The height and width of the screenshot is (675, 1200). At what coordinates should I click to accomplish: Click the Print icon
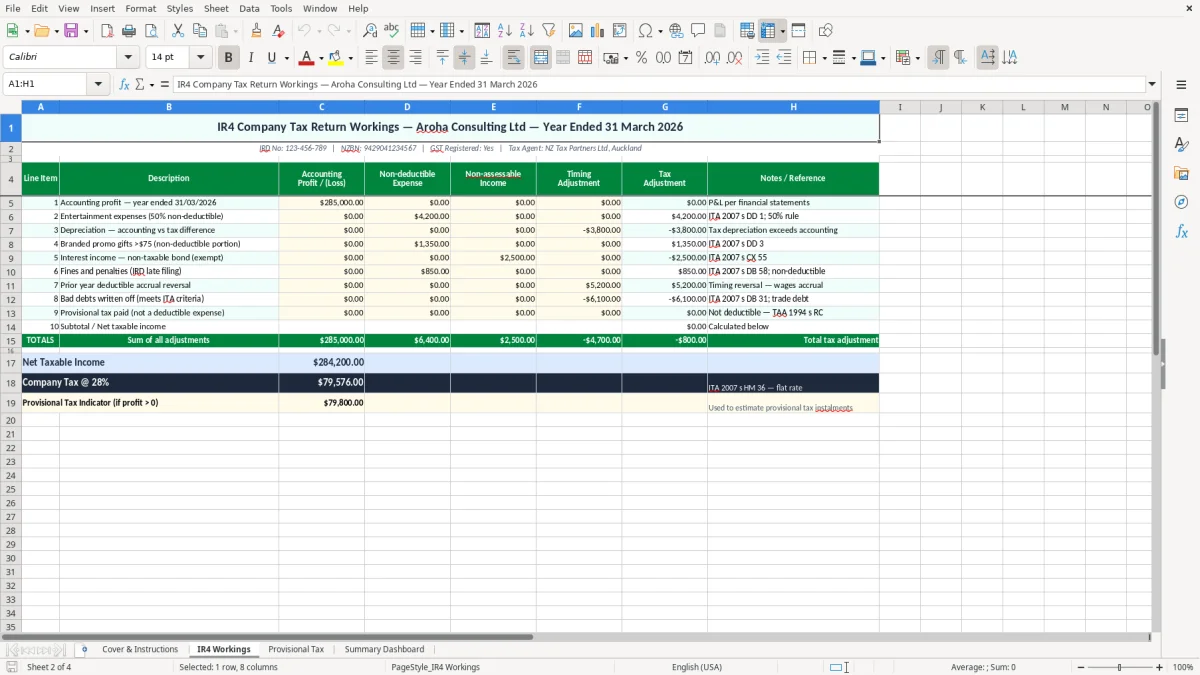click(128, 31)
